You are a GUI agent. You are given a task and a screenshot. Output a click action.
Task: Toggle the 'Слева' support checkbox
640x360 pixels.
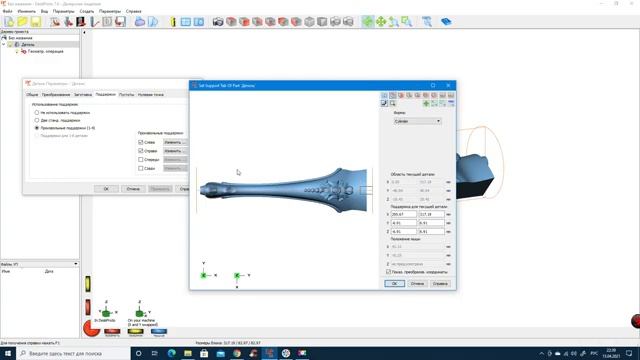[141, 142]
